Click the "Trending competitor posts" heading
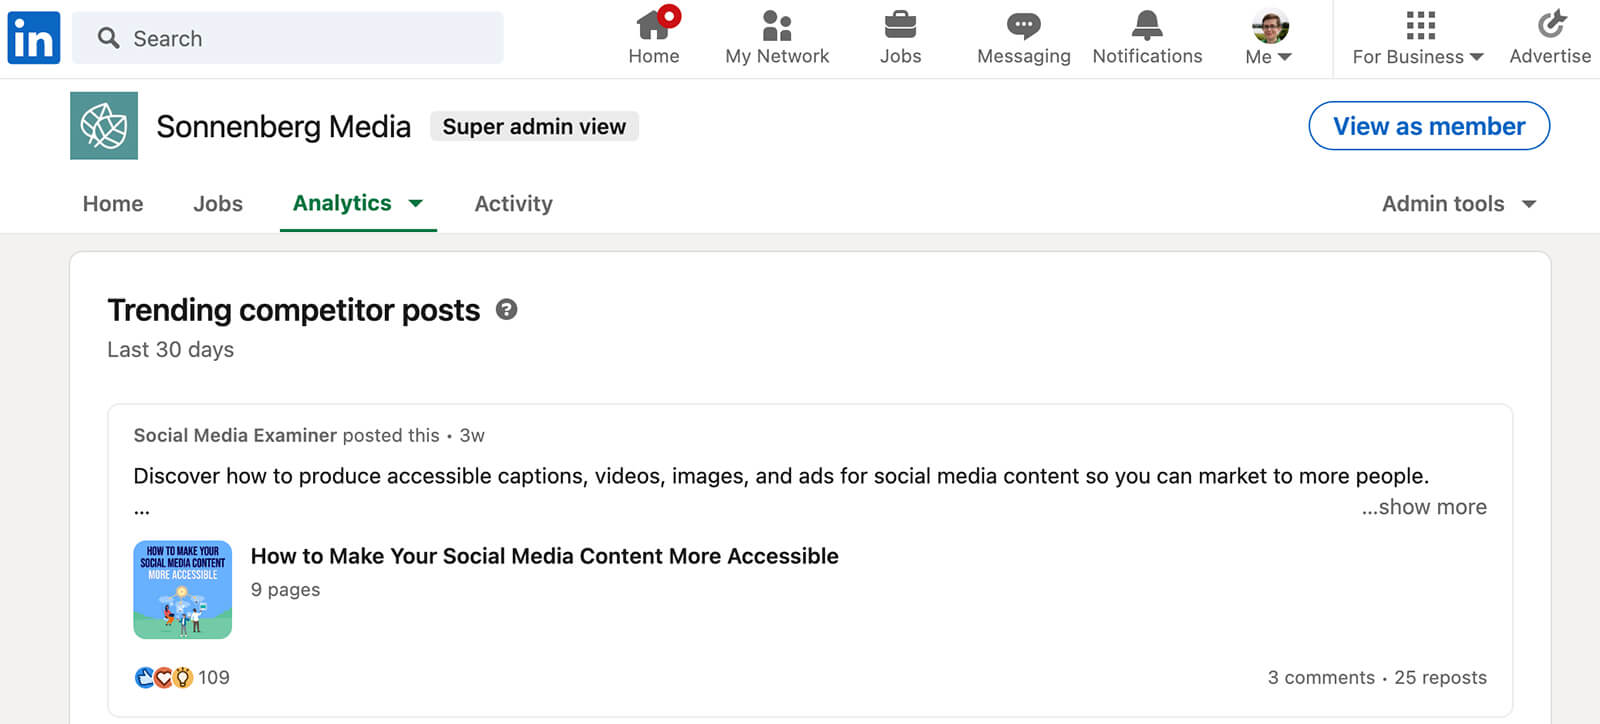Image resolution: width=1600 pixels, height=724 pixels. click(x=294, y=310)
